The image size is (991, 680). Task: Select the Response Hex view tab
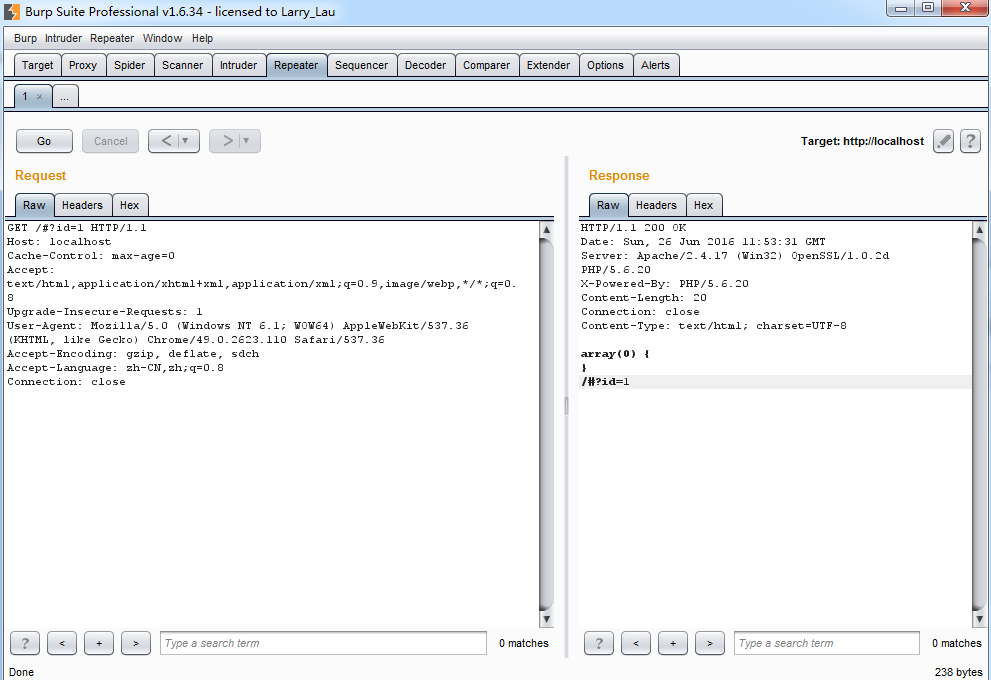point(703,205)
